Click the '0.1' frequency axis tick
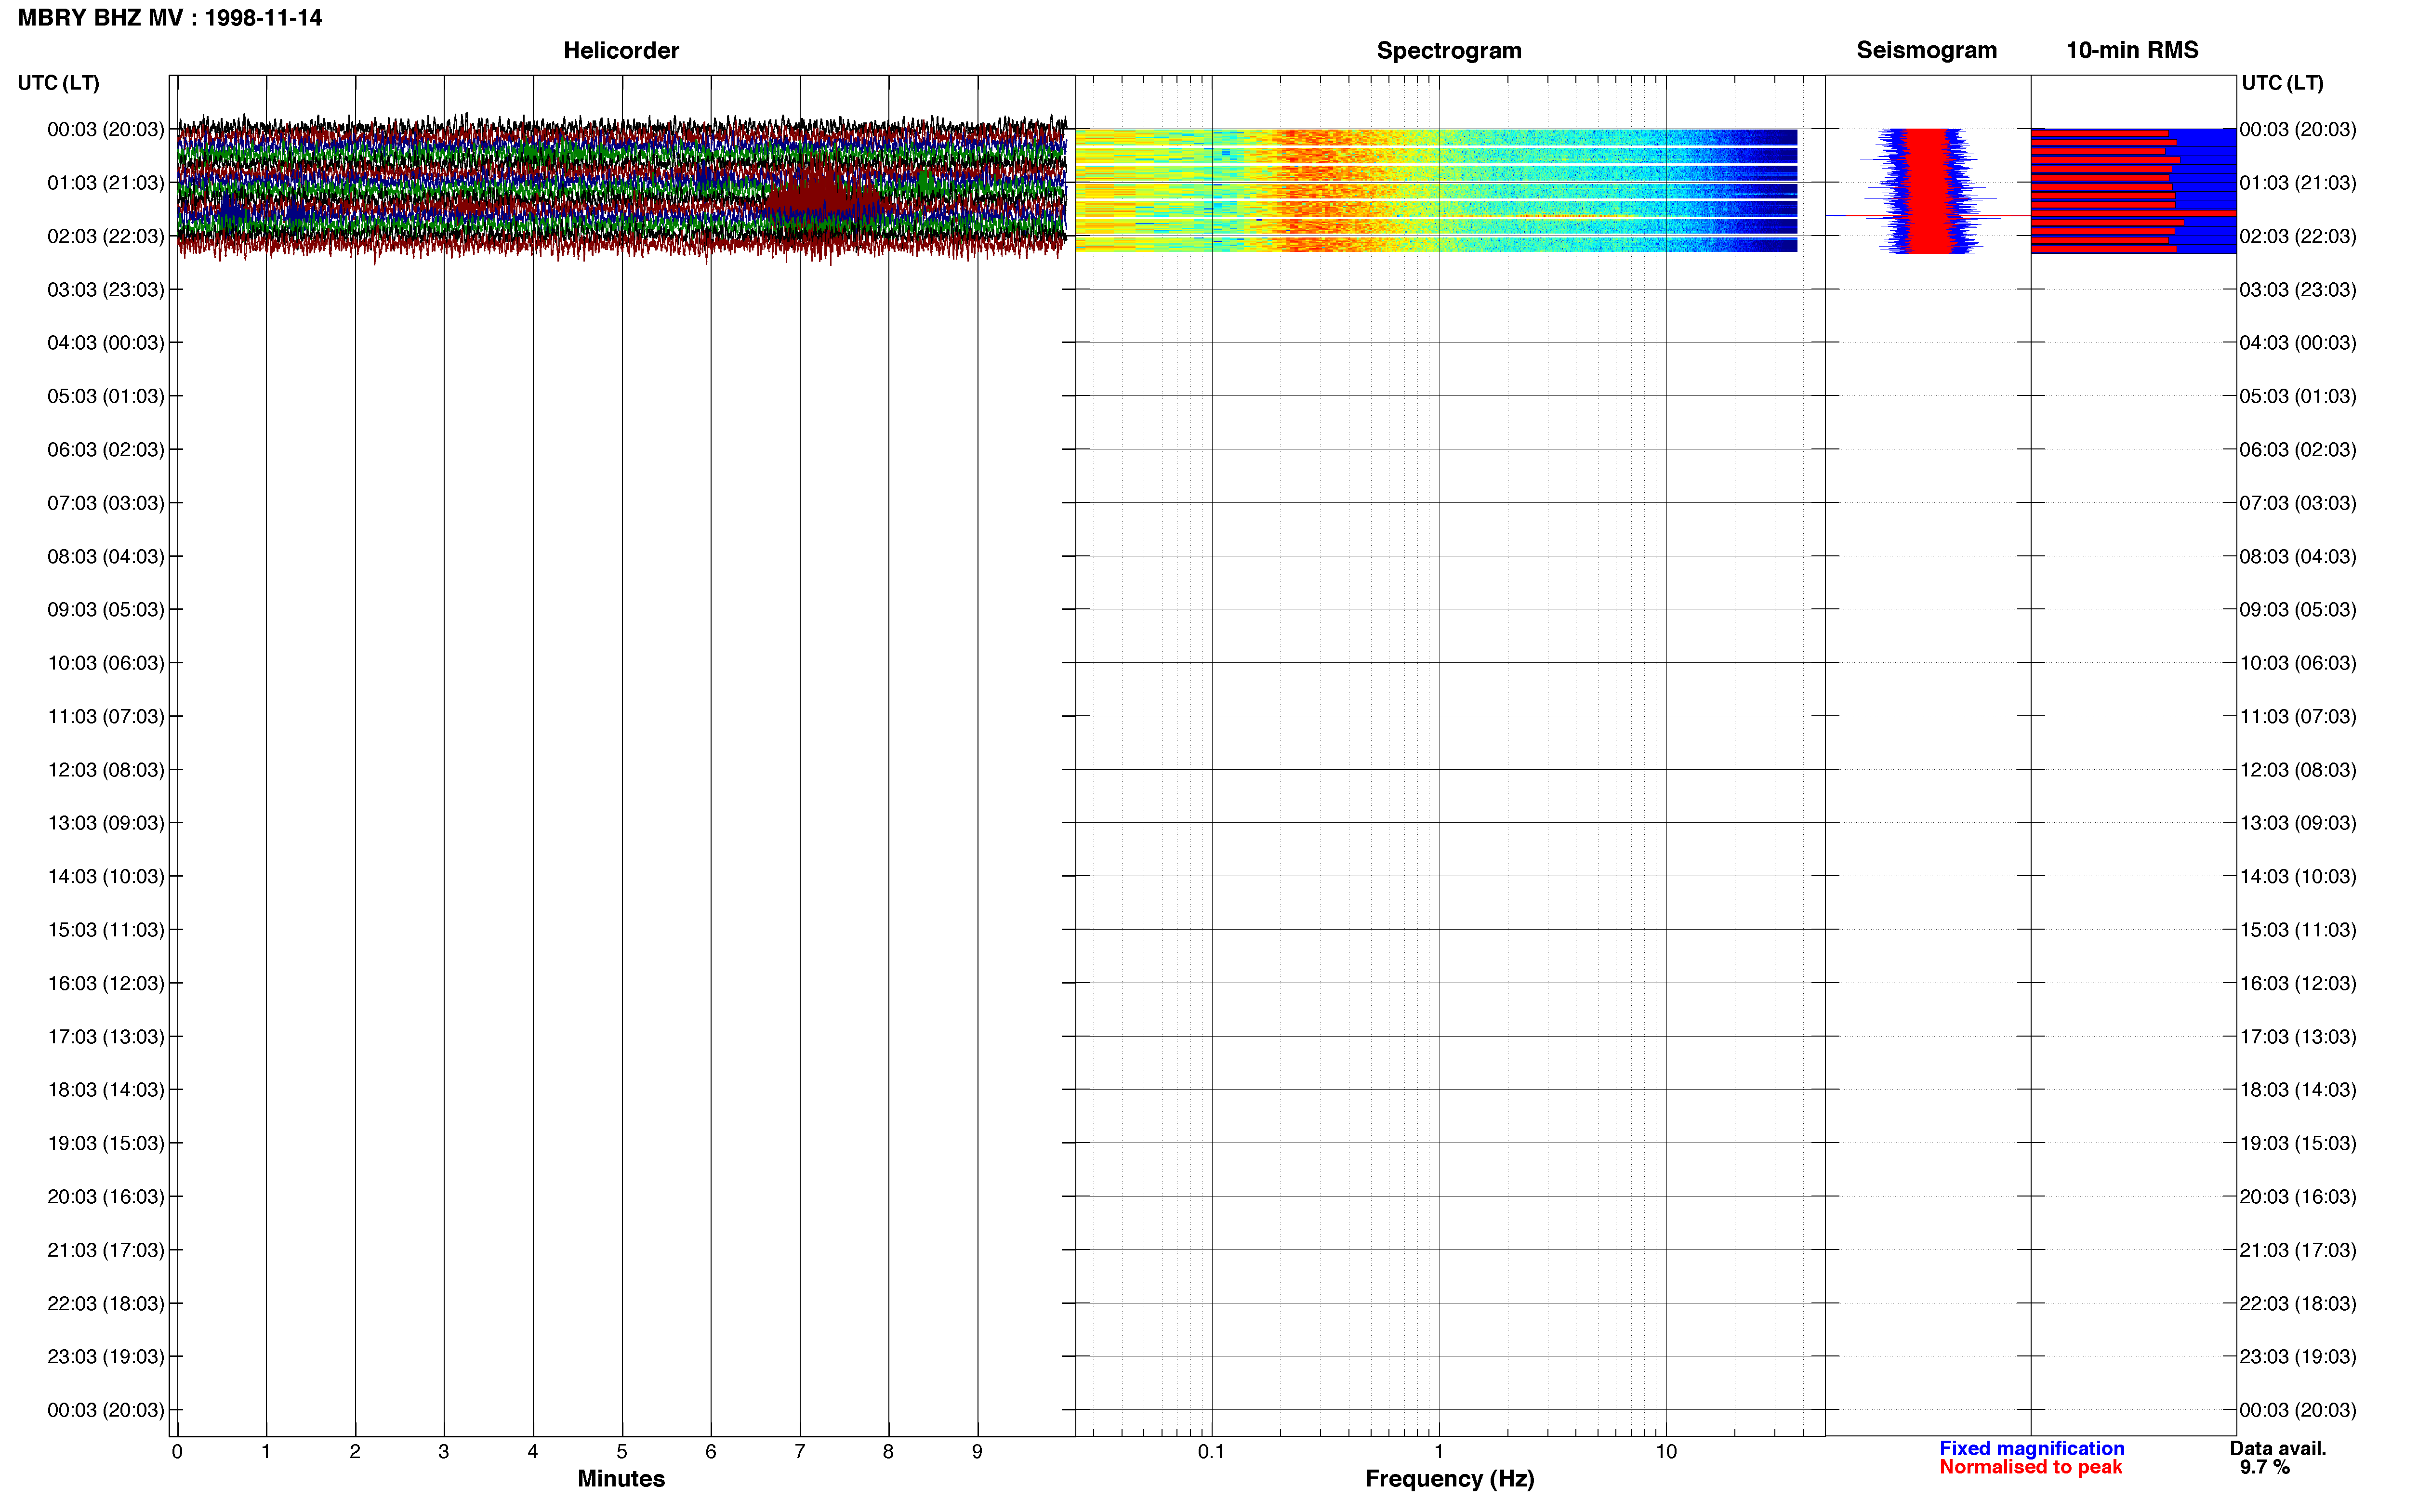 [1211, 1451]
